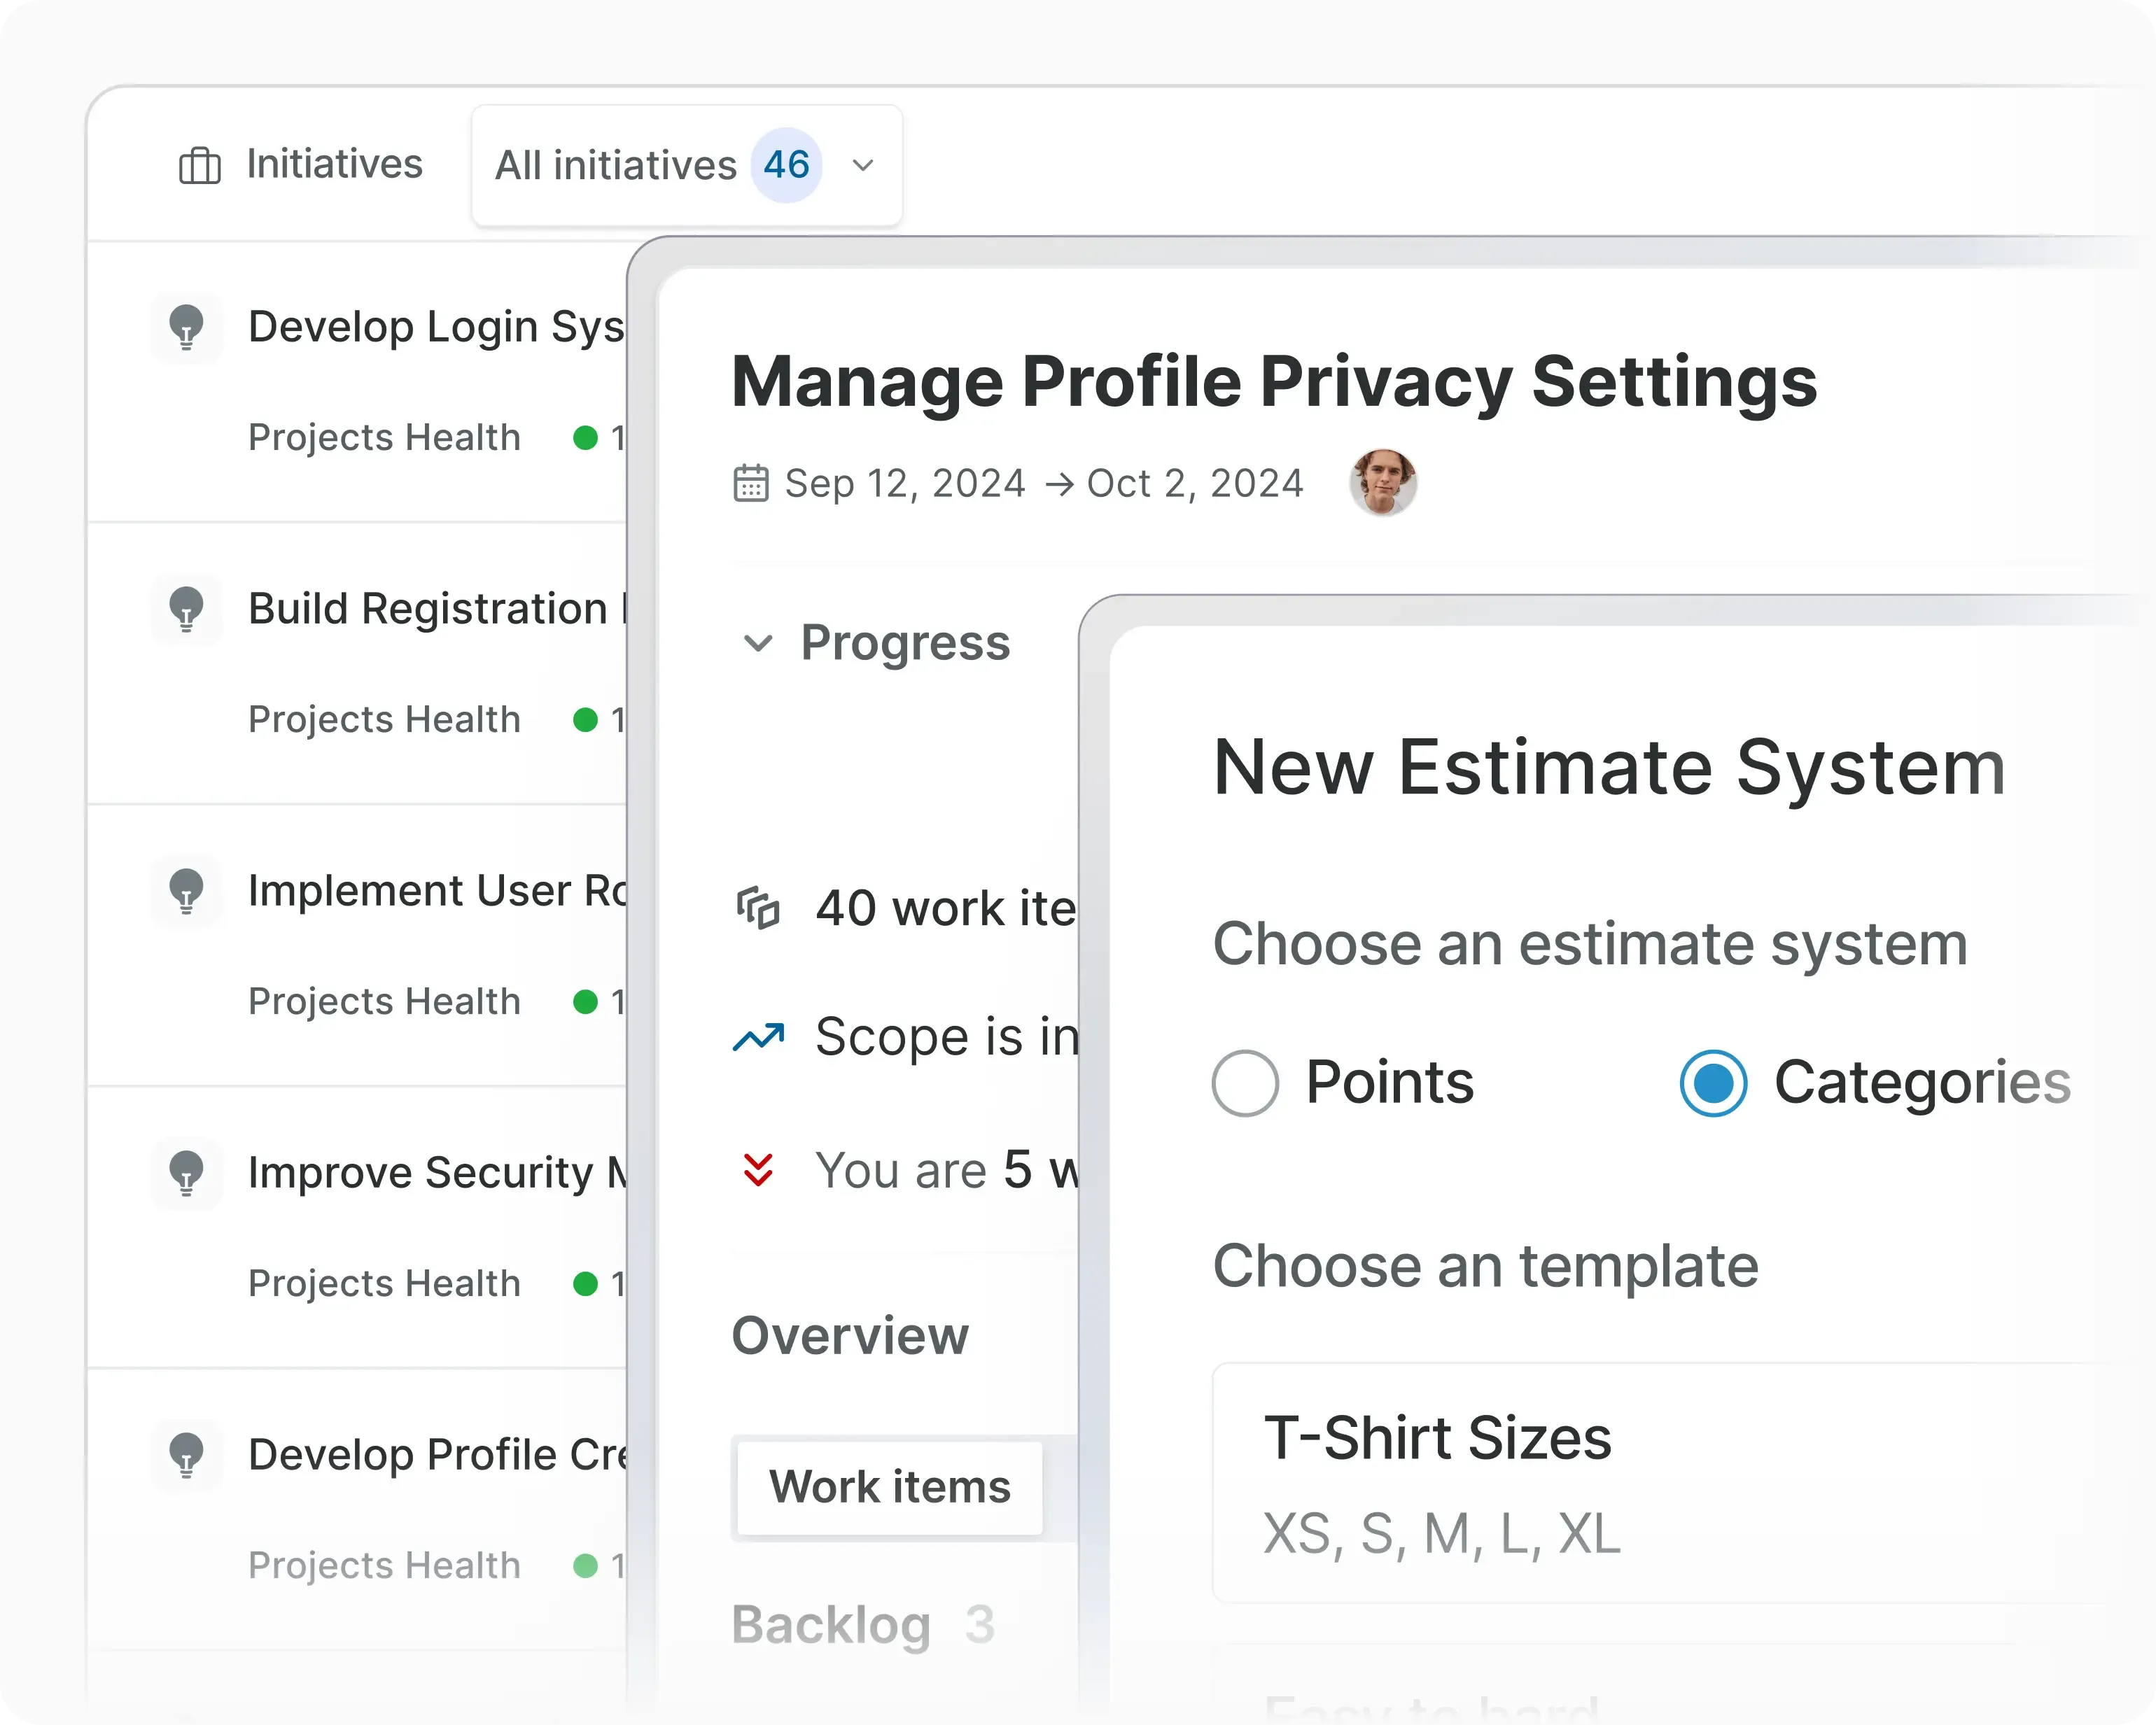The image size is (2156, 1725).
Task: Click the red double-chevron behind-schedule icon
Action: (758, 1170)
